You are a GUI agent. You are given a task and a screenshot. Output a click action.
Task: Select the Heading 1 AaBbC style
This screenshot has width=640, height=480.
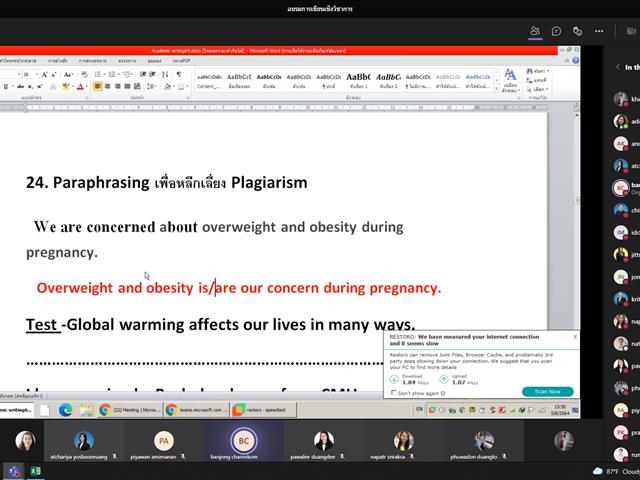[358, 80]
